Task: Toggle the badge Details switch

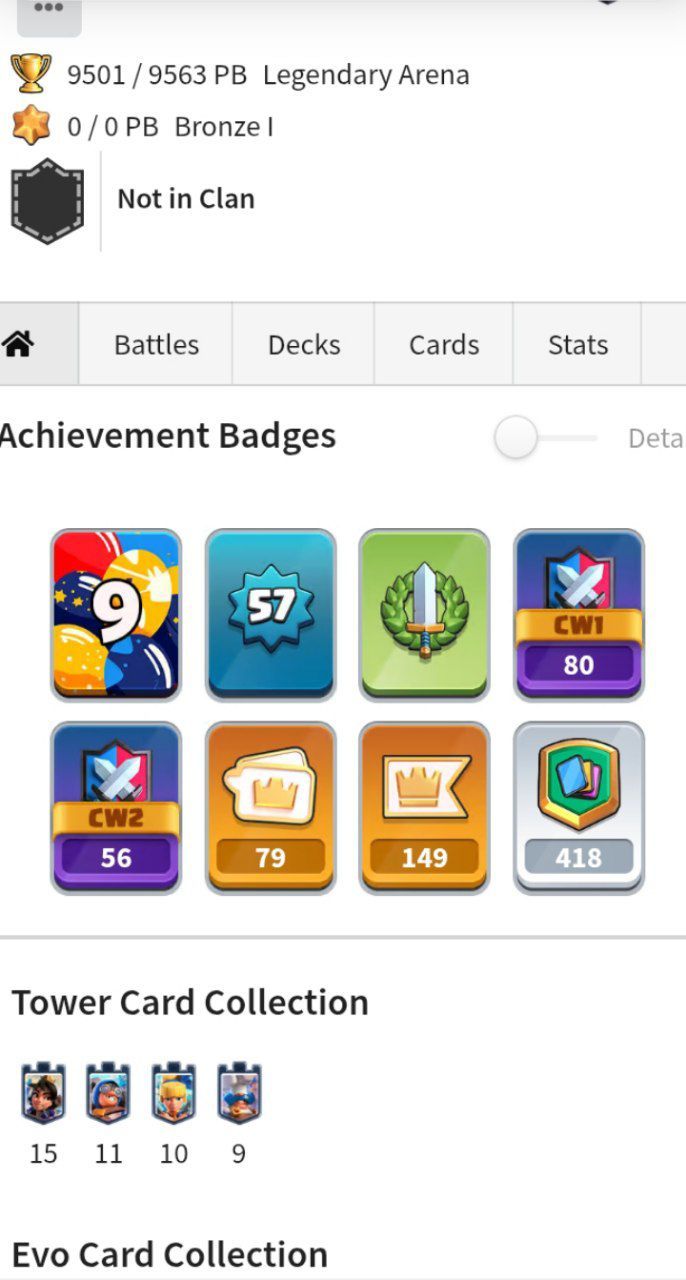Action: 546,438
